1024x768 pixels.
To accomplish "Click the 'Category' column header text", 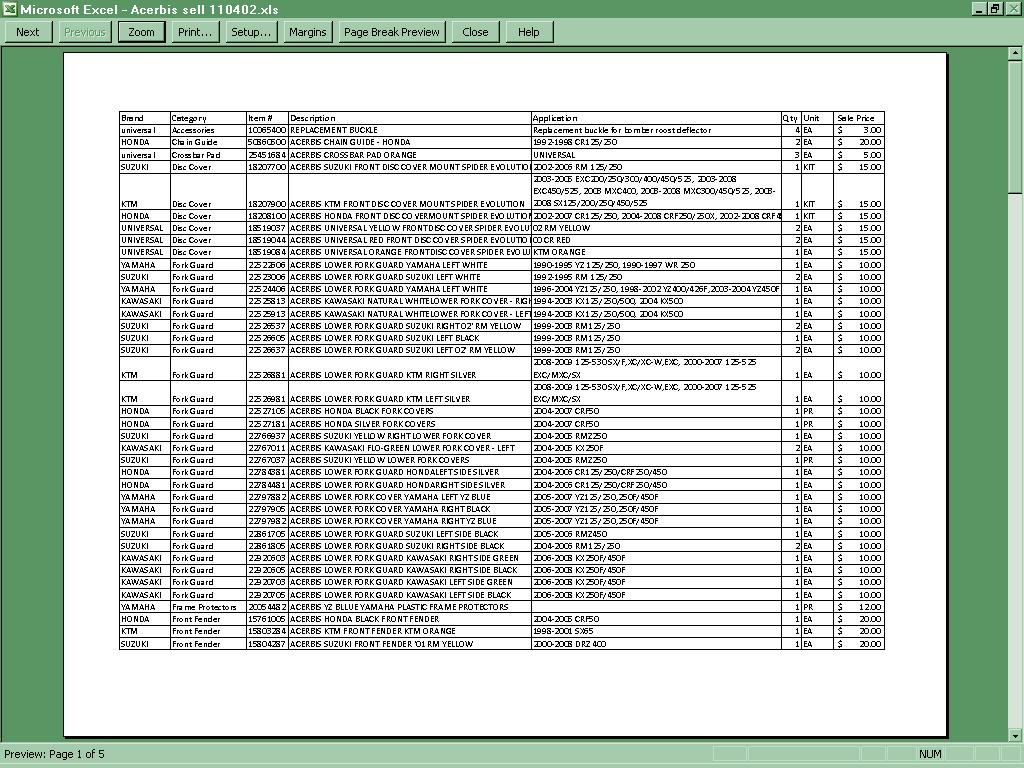I will click(x=189, y=118).
